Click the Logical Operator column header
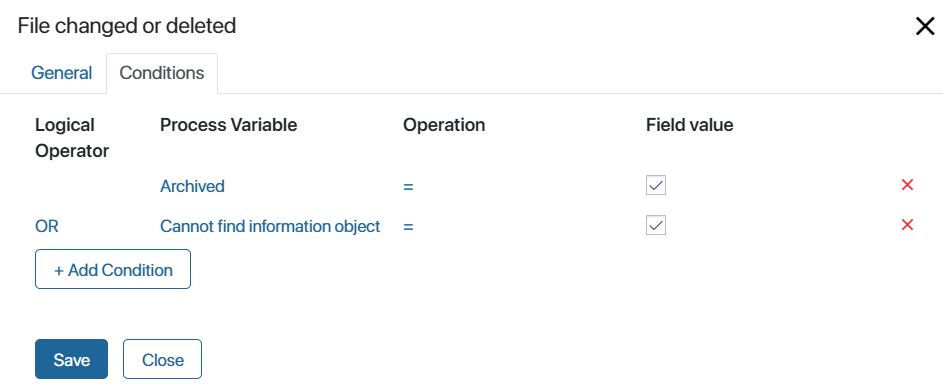The image size is (943, 384). (x=72, y=138)
